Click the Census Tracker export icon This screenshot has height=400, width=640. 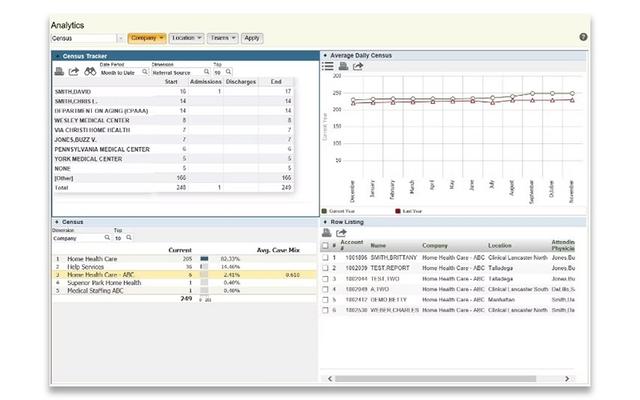coord(73,72)
